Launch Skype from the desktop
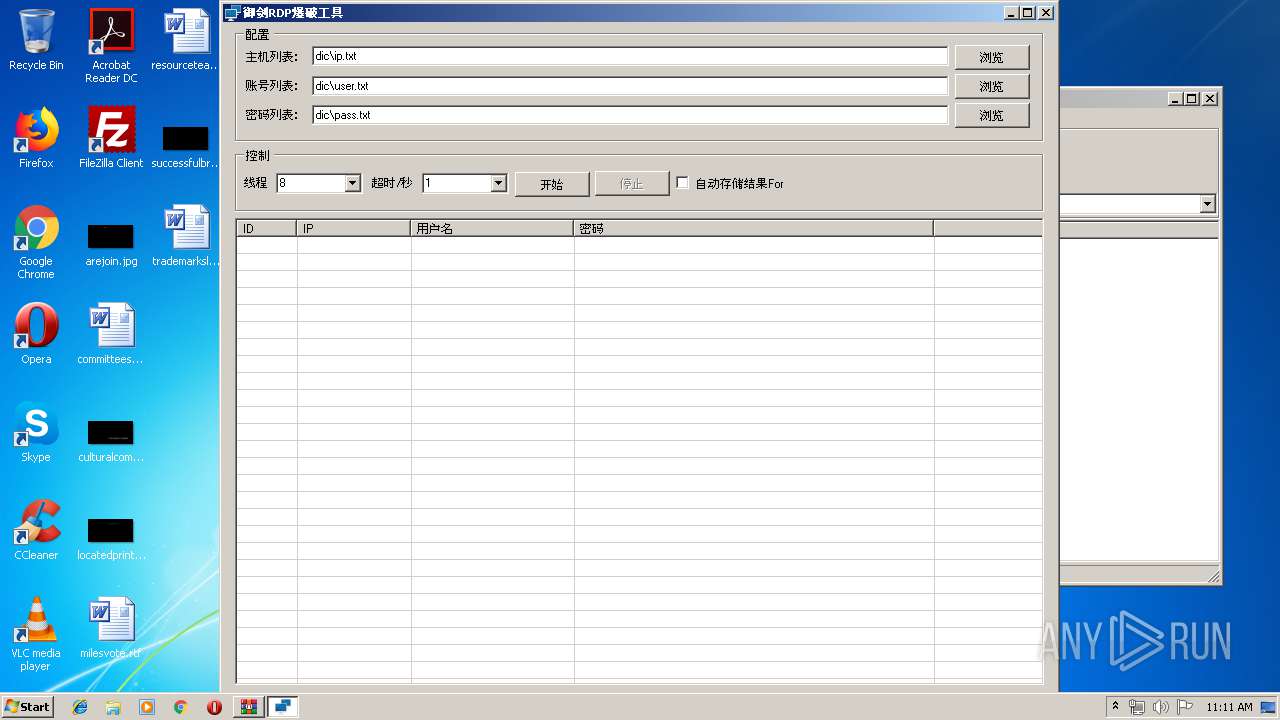This screenshot has width=1280, height=720. point(36,432)
